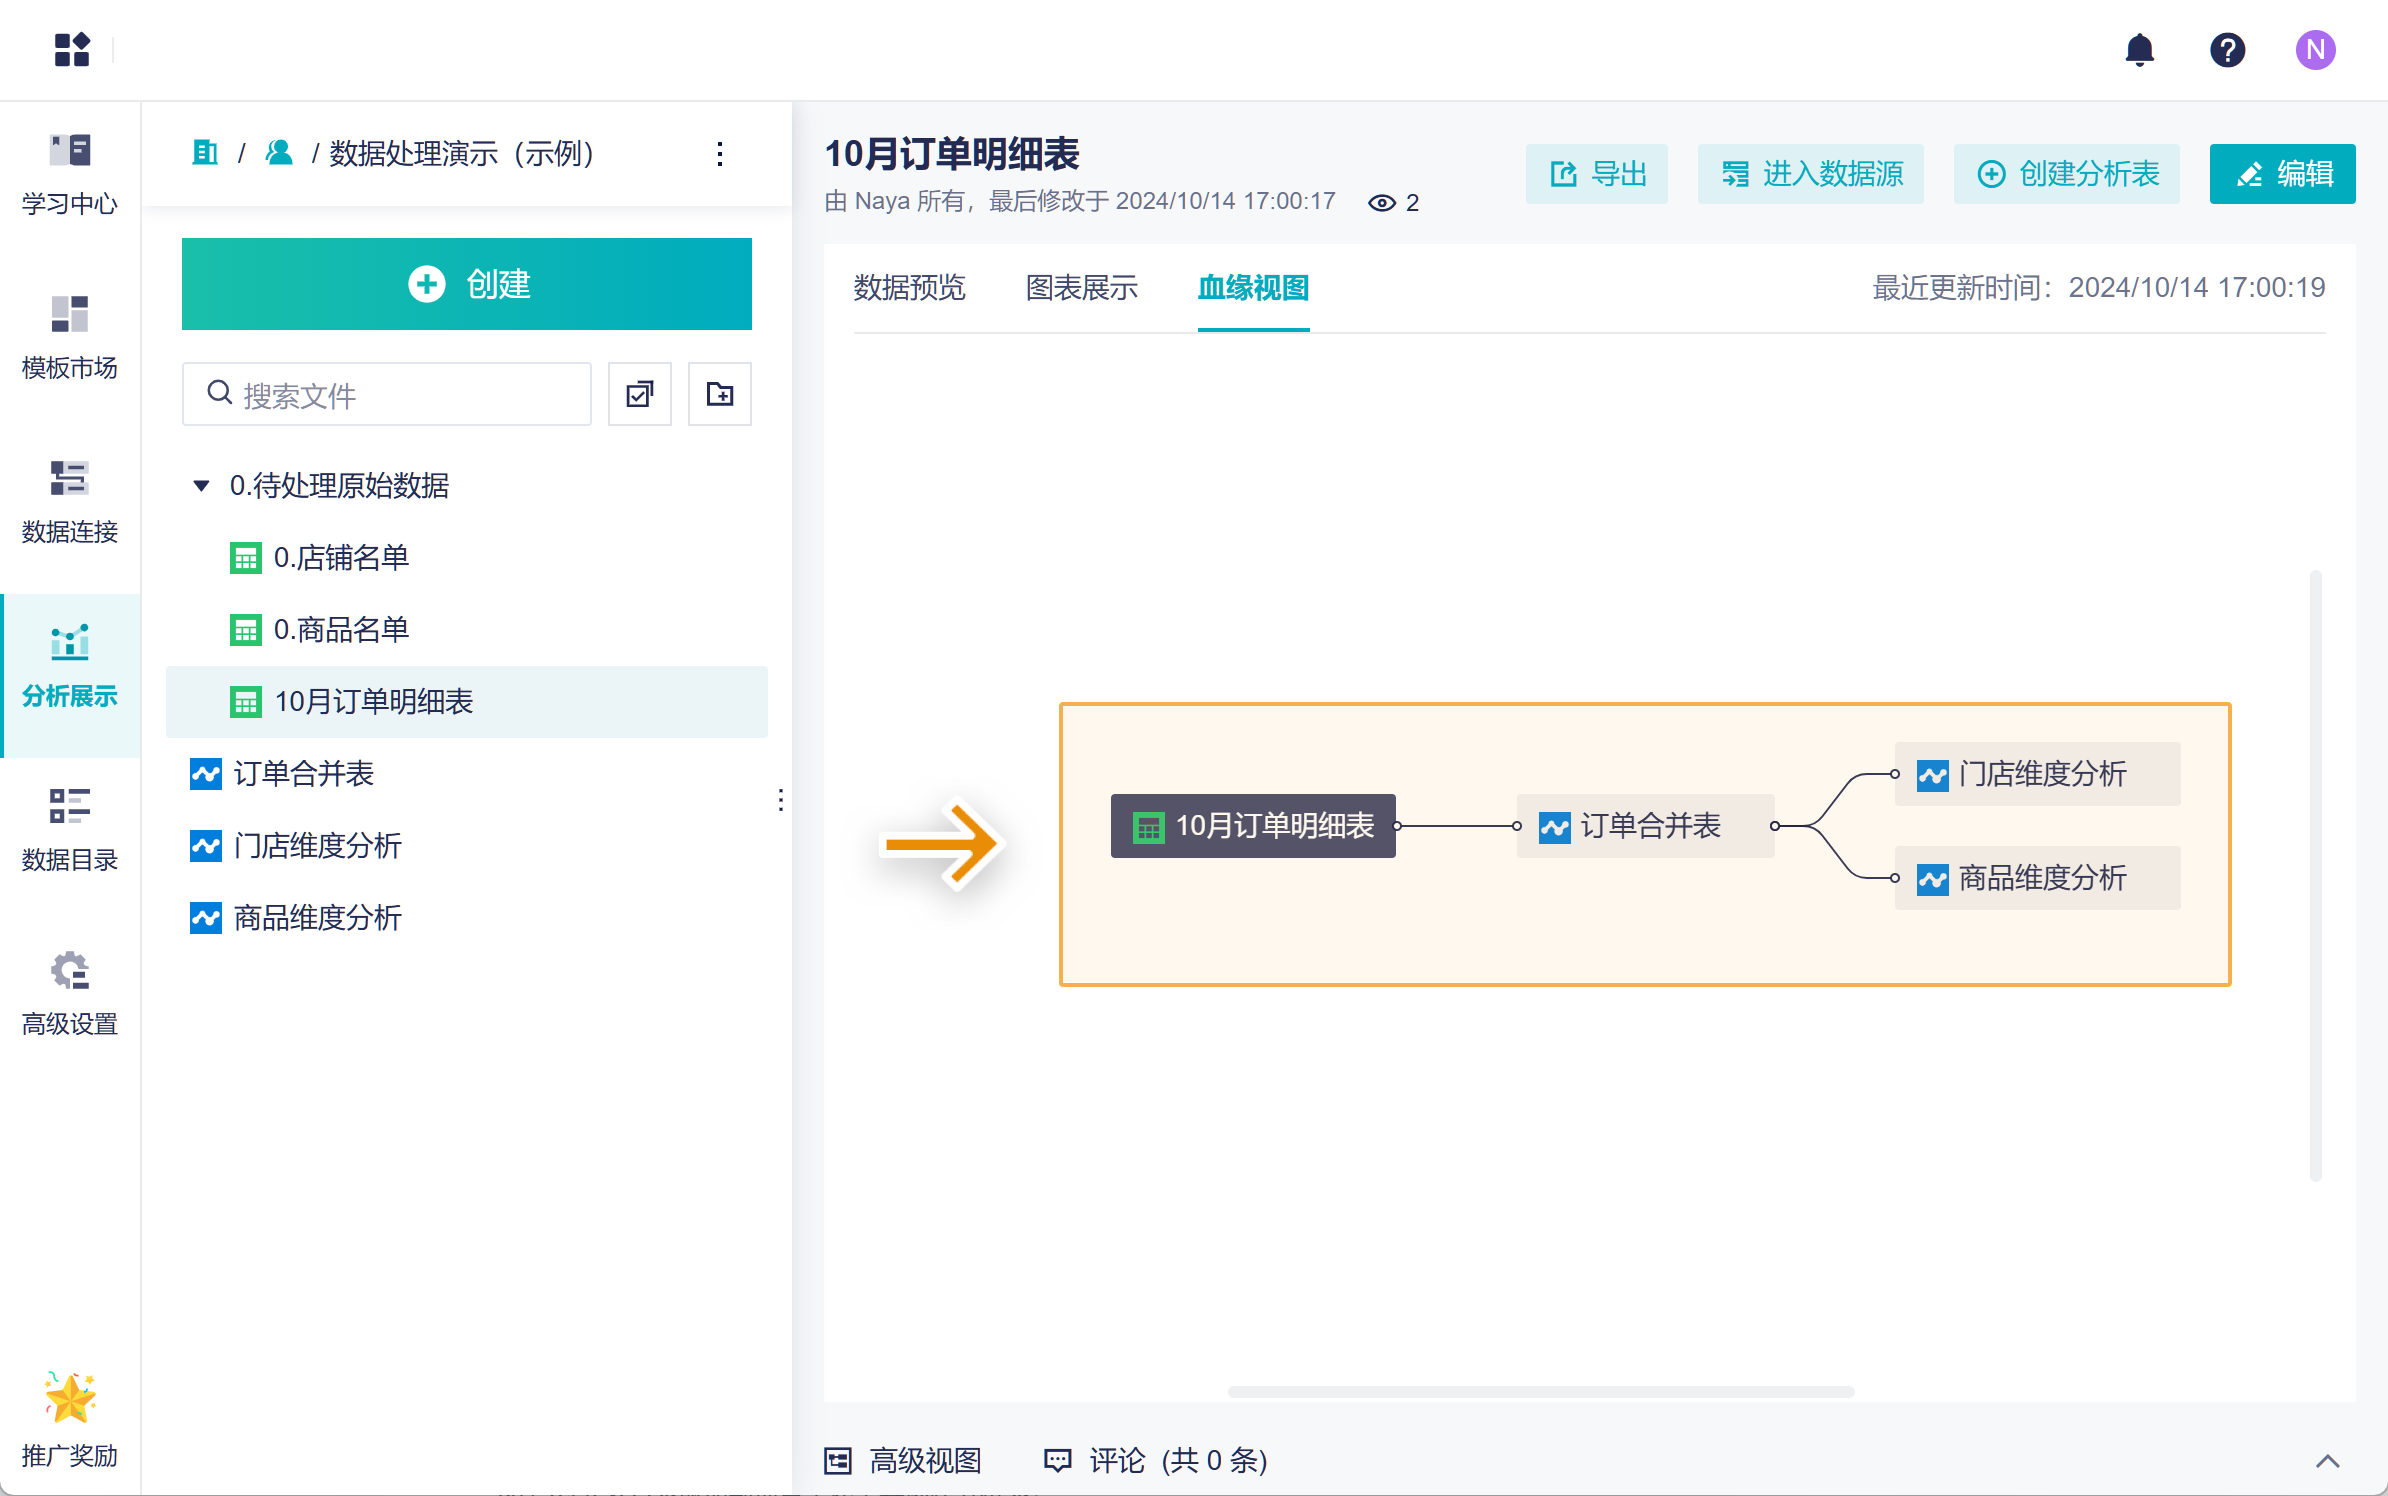The width and height of the screenshot is (2388, 1496).
Task: Expand the bottom panel chevron arrow
Action: pos(2327,1461)
